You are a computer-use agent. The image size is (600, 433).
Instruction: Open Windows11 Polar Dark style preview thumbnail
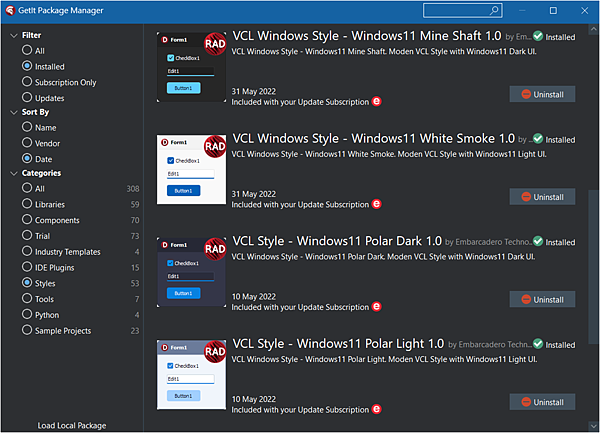pos(191,272)
